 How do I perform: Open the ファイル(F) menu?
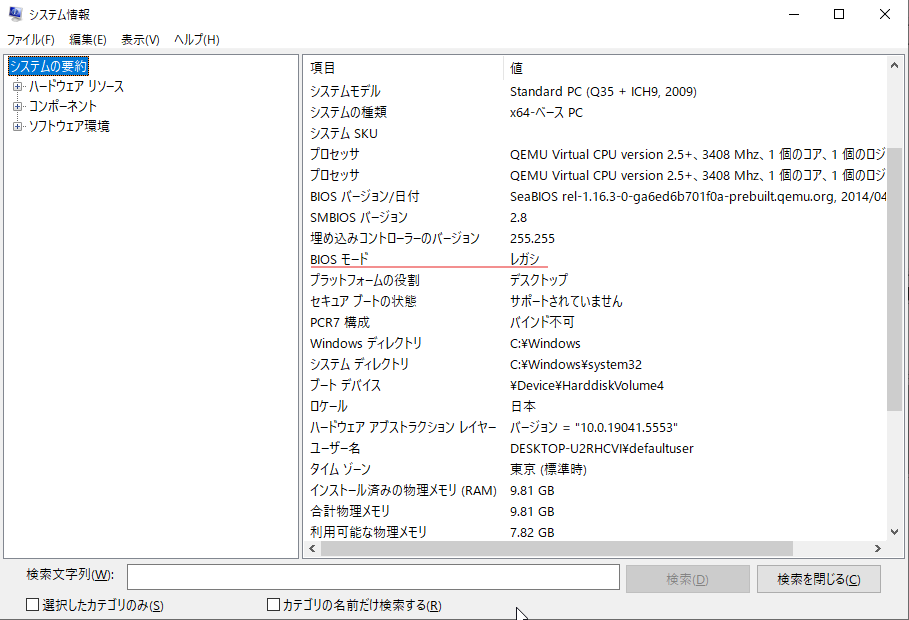pos(31,39)
